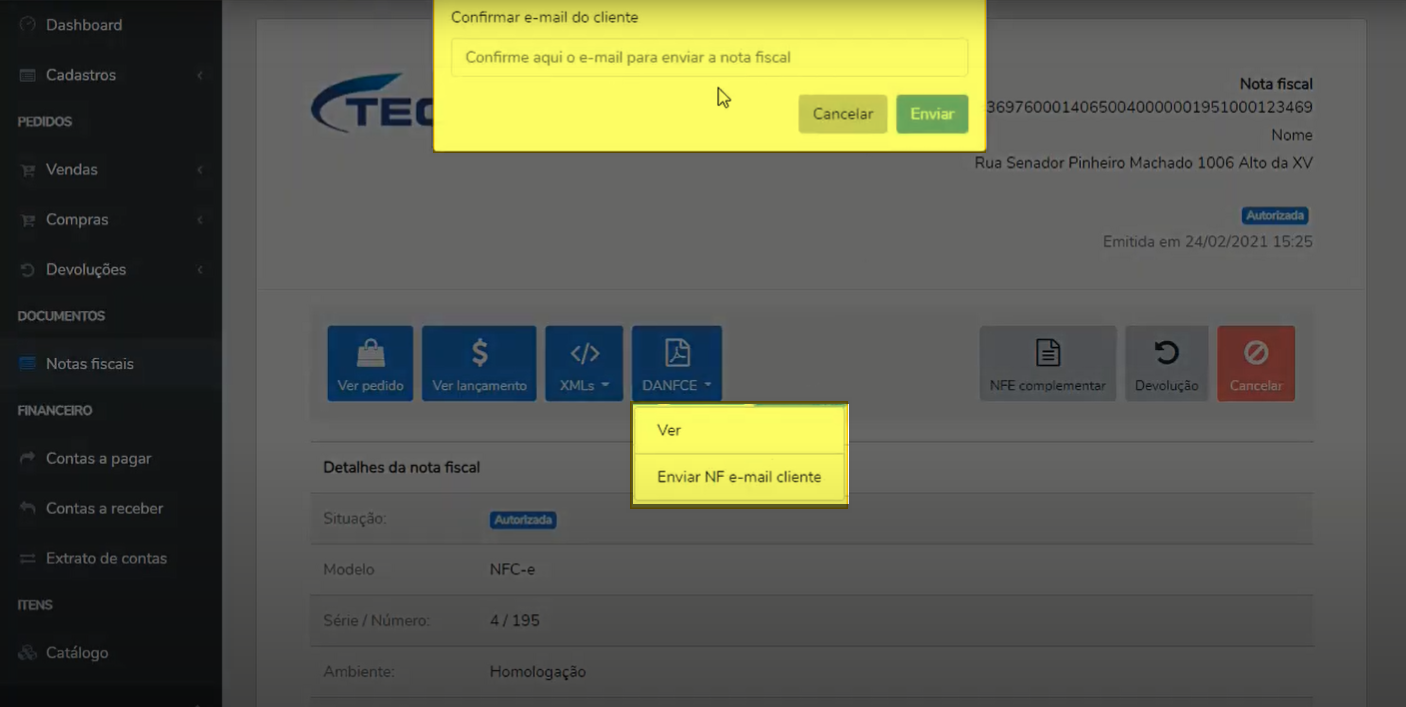Click the Vendas cart icon
Image resolution: width=1406 pixels, height=707 pixels.
(x=28, y=170)
